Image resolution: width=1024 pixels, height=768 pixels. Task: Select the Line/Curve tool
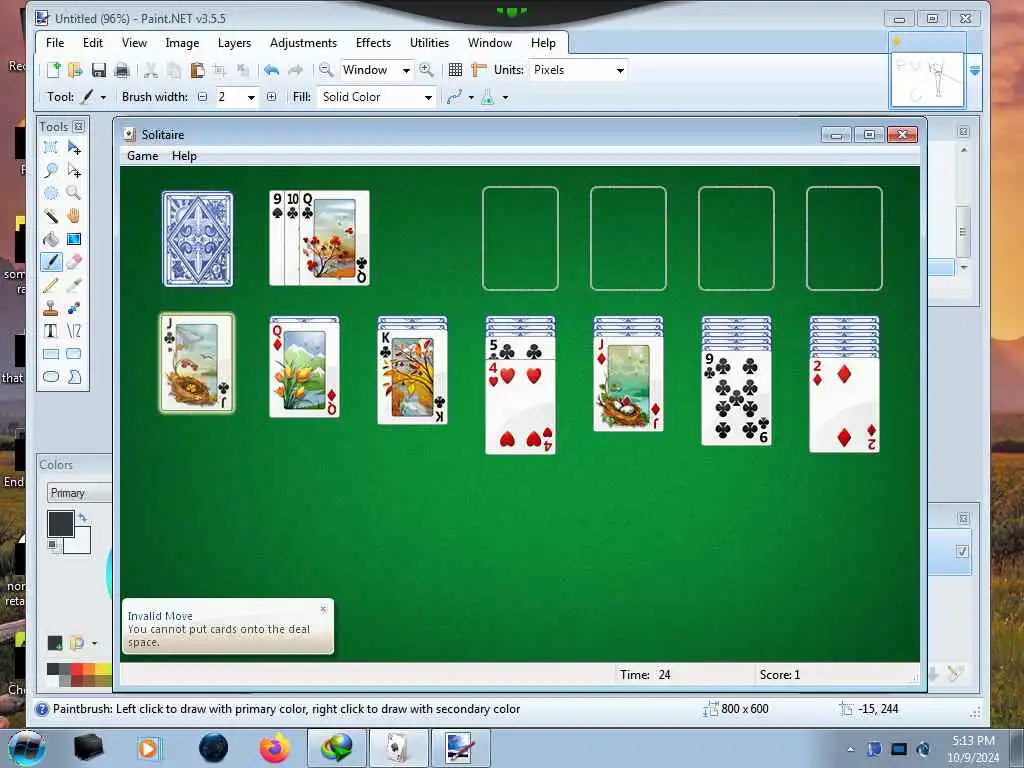pyautogui.click(x=74, y=331)
